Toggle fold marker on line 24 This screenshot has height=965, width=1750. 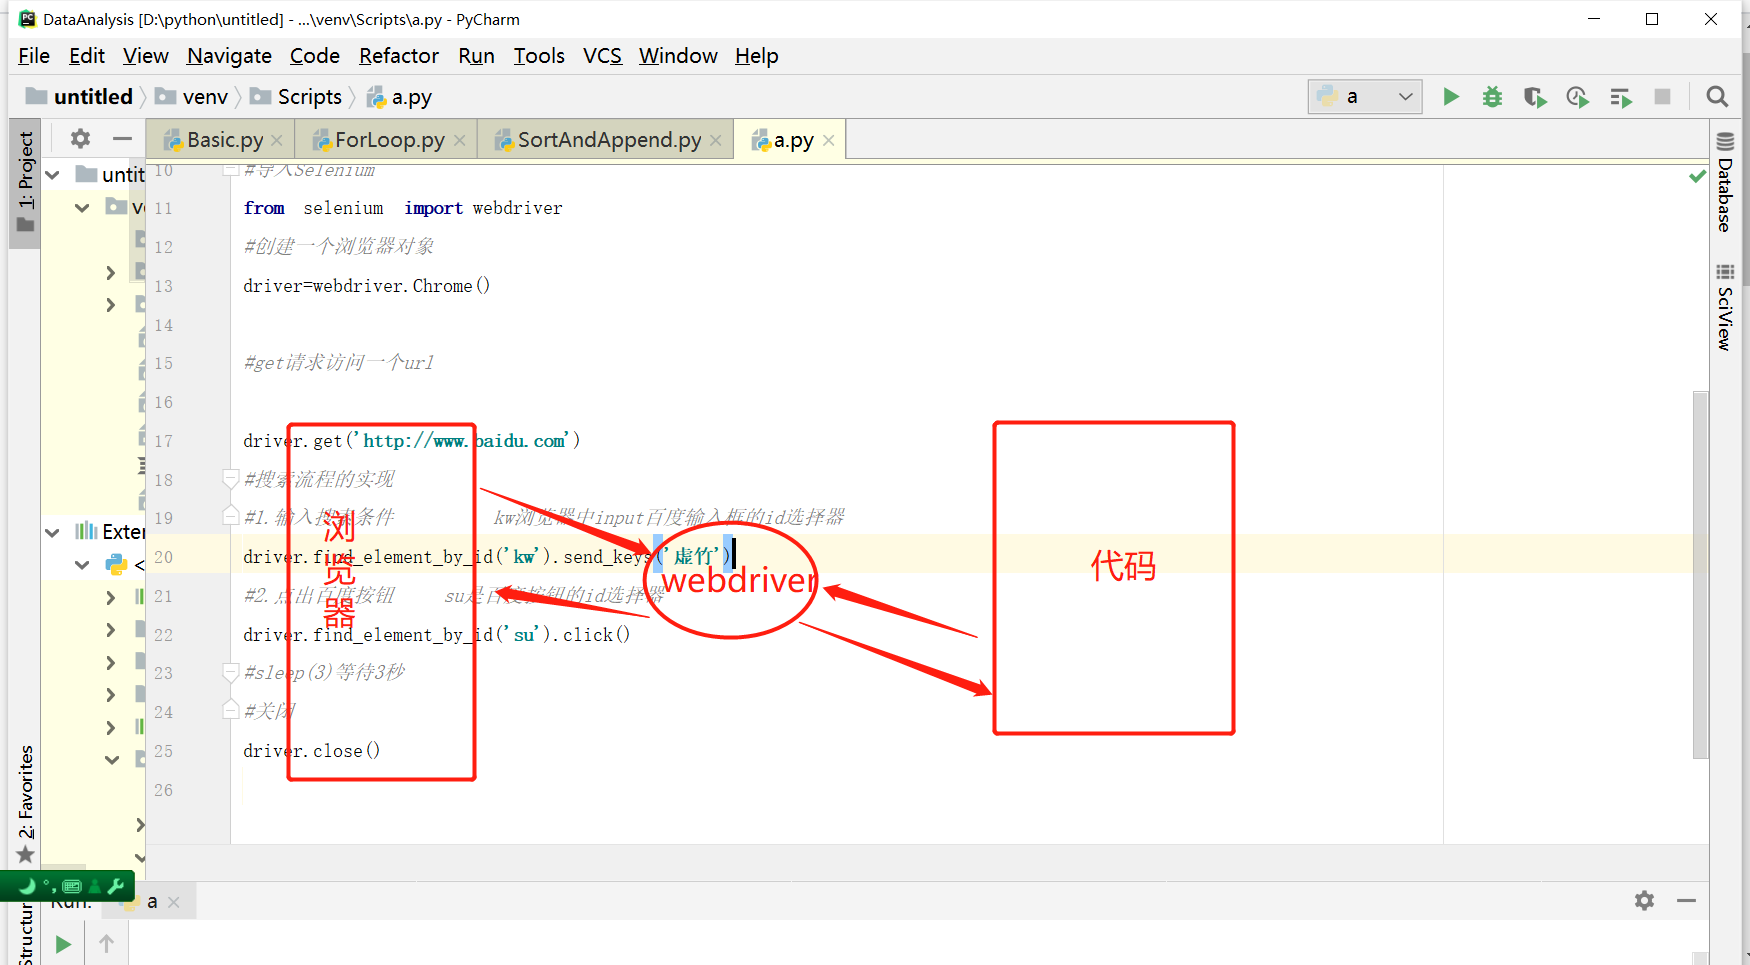(230, 711)
